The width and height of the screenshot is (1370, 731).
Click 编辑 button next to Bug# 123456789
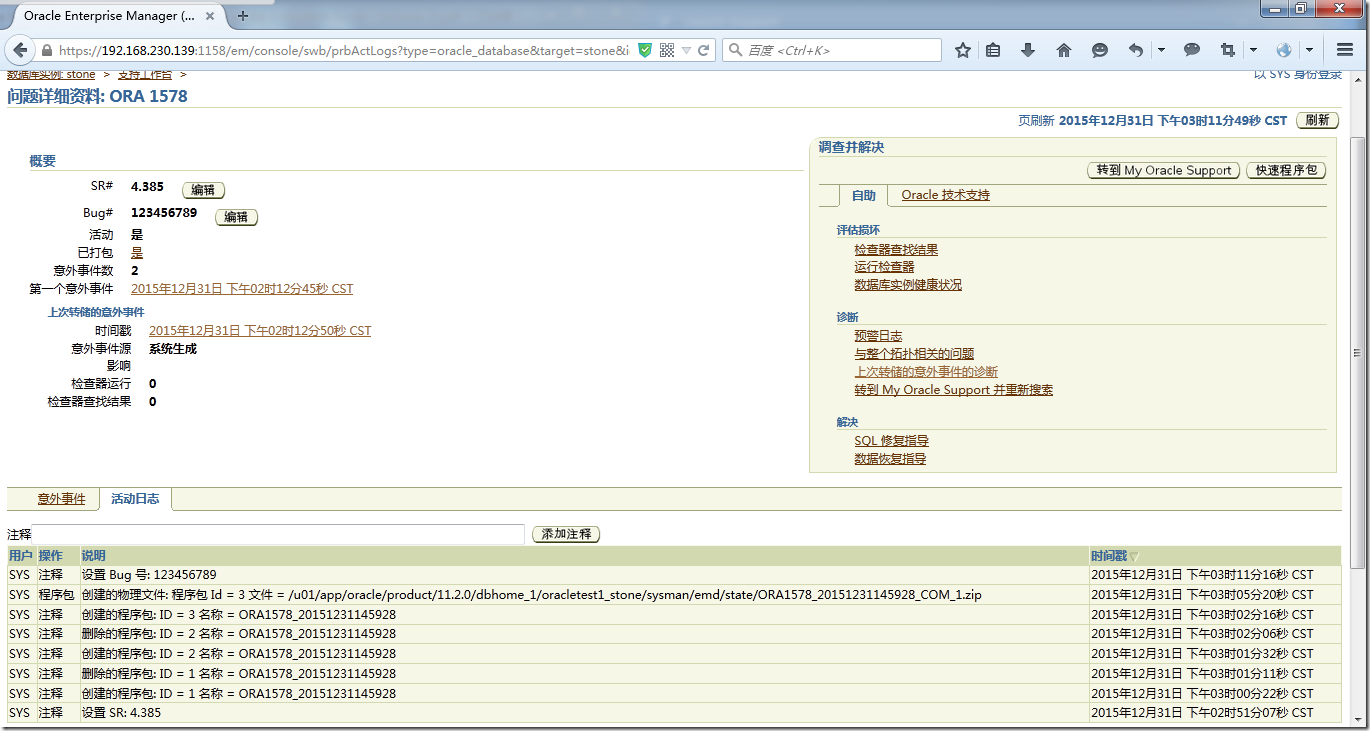click(236, 217)
